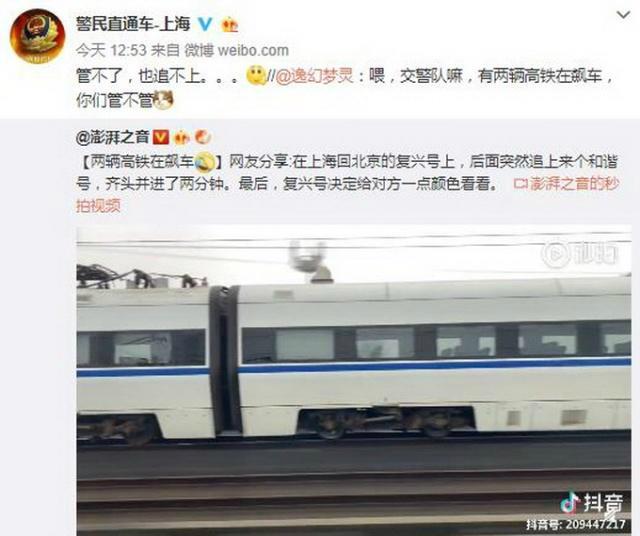Open the @澎湃之音 original poster link
The image size is (640, 536).
[112, 137]
